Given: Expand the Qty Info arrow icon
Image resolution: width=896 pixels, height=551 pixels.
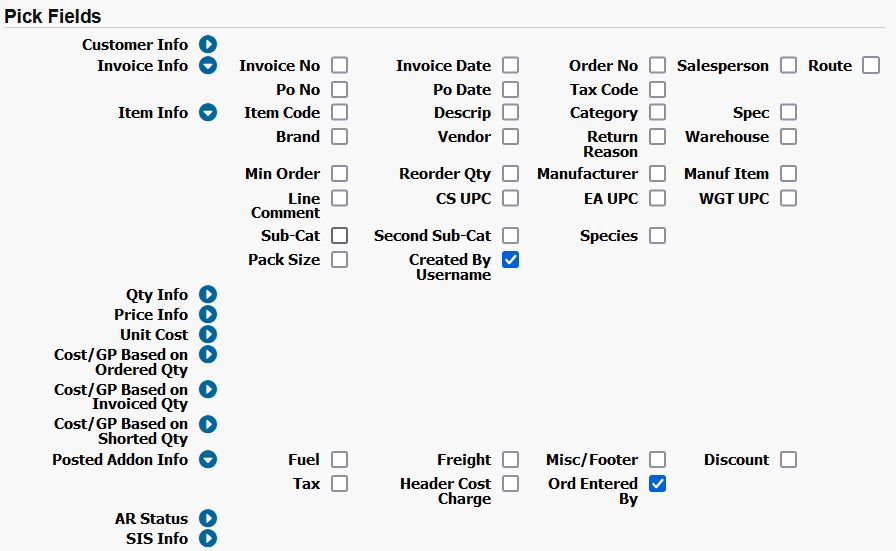Looking at the screenshot, I should coord(208,294).
